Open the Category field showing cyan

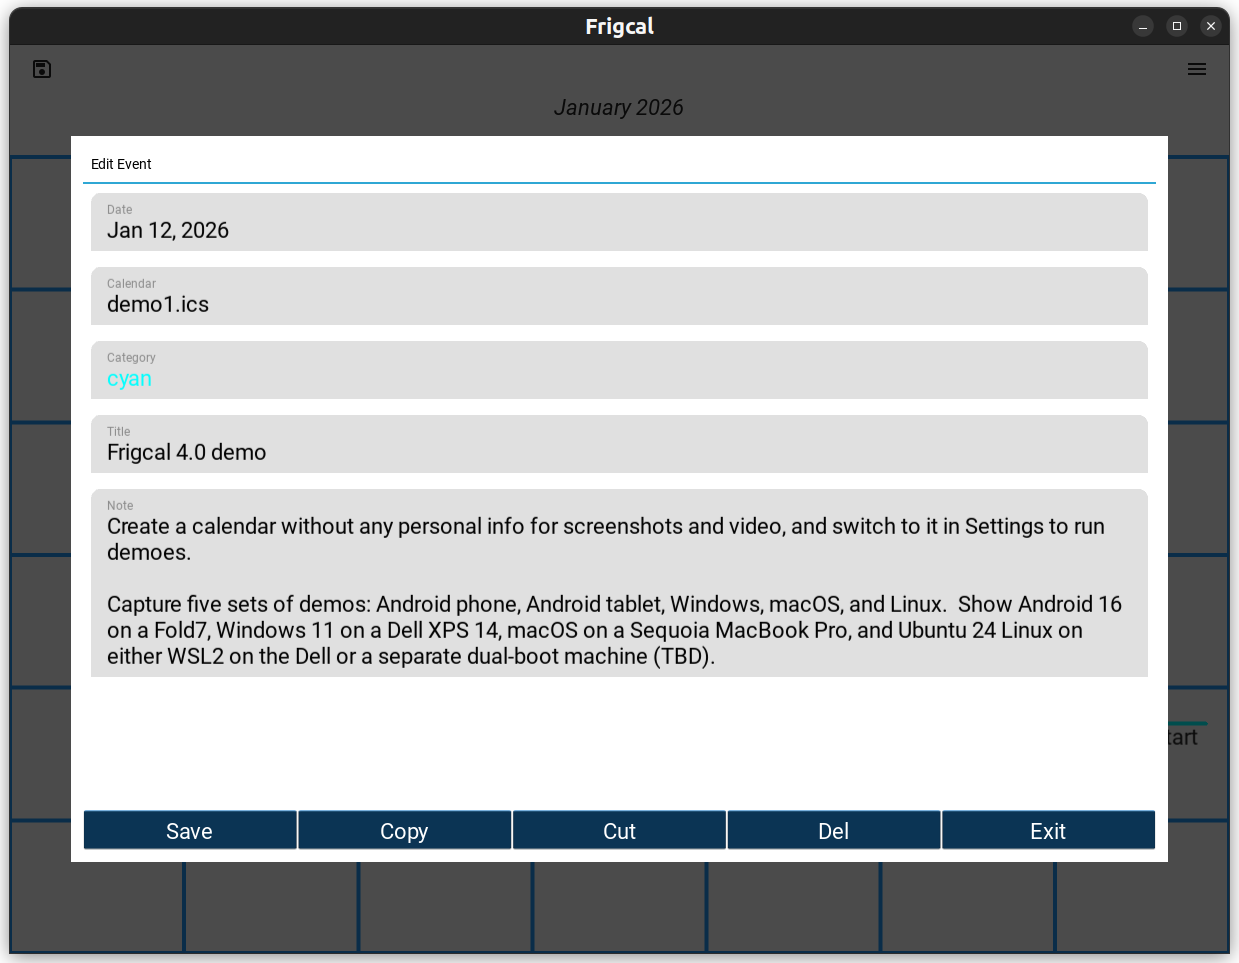click(619, 370)
